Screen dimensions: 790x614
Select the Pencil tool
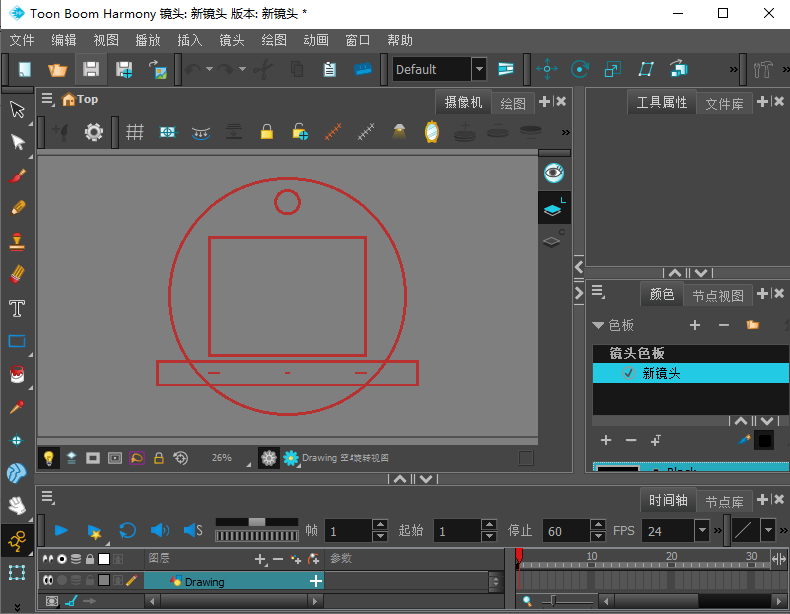[x=18, y=208]
